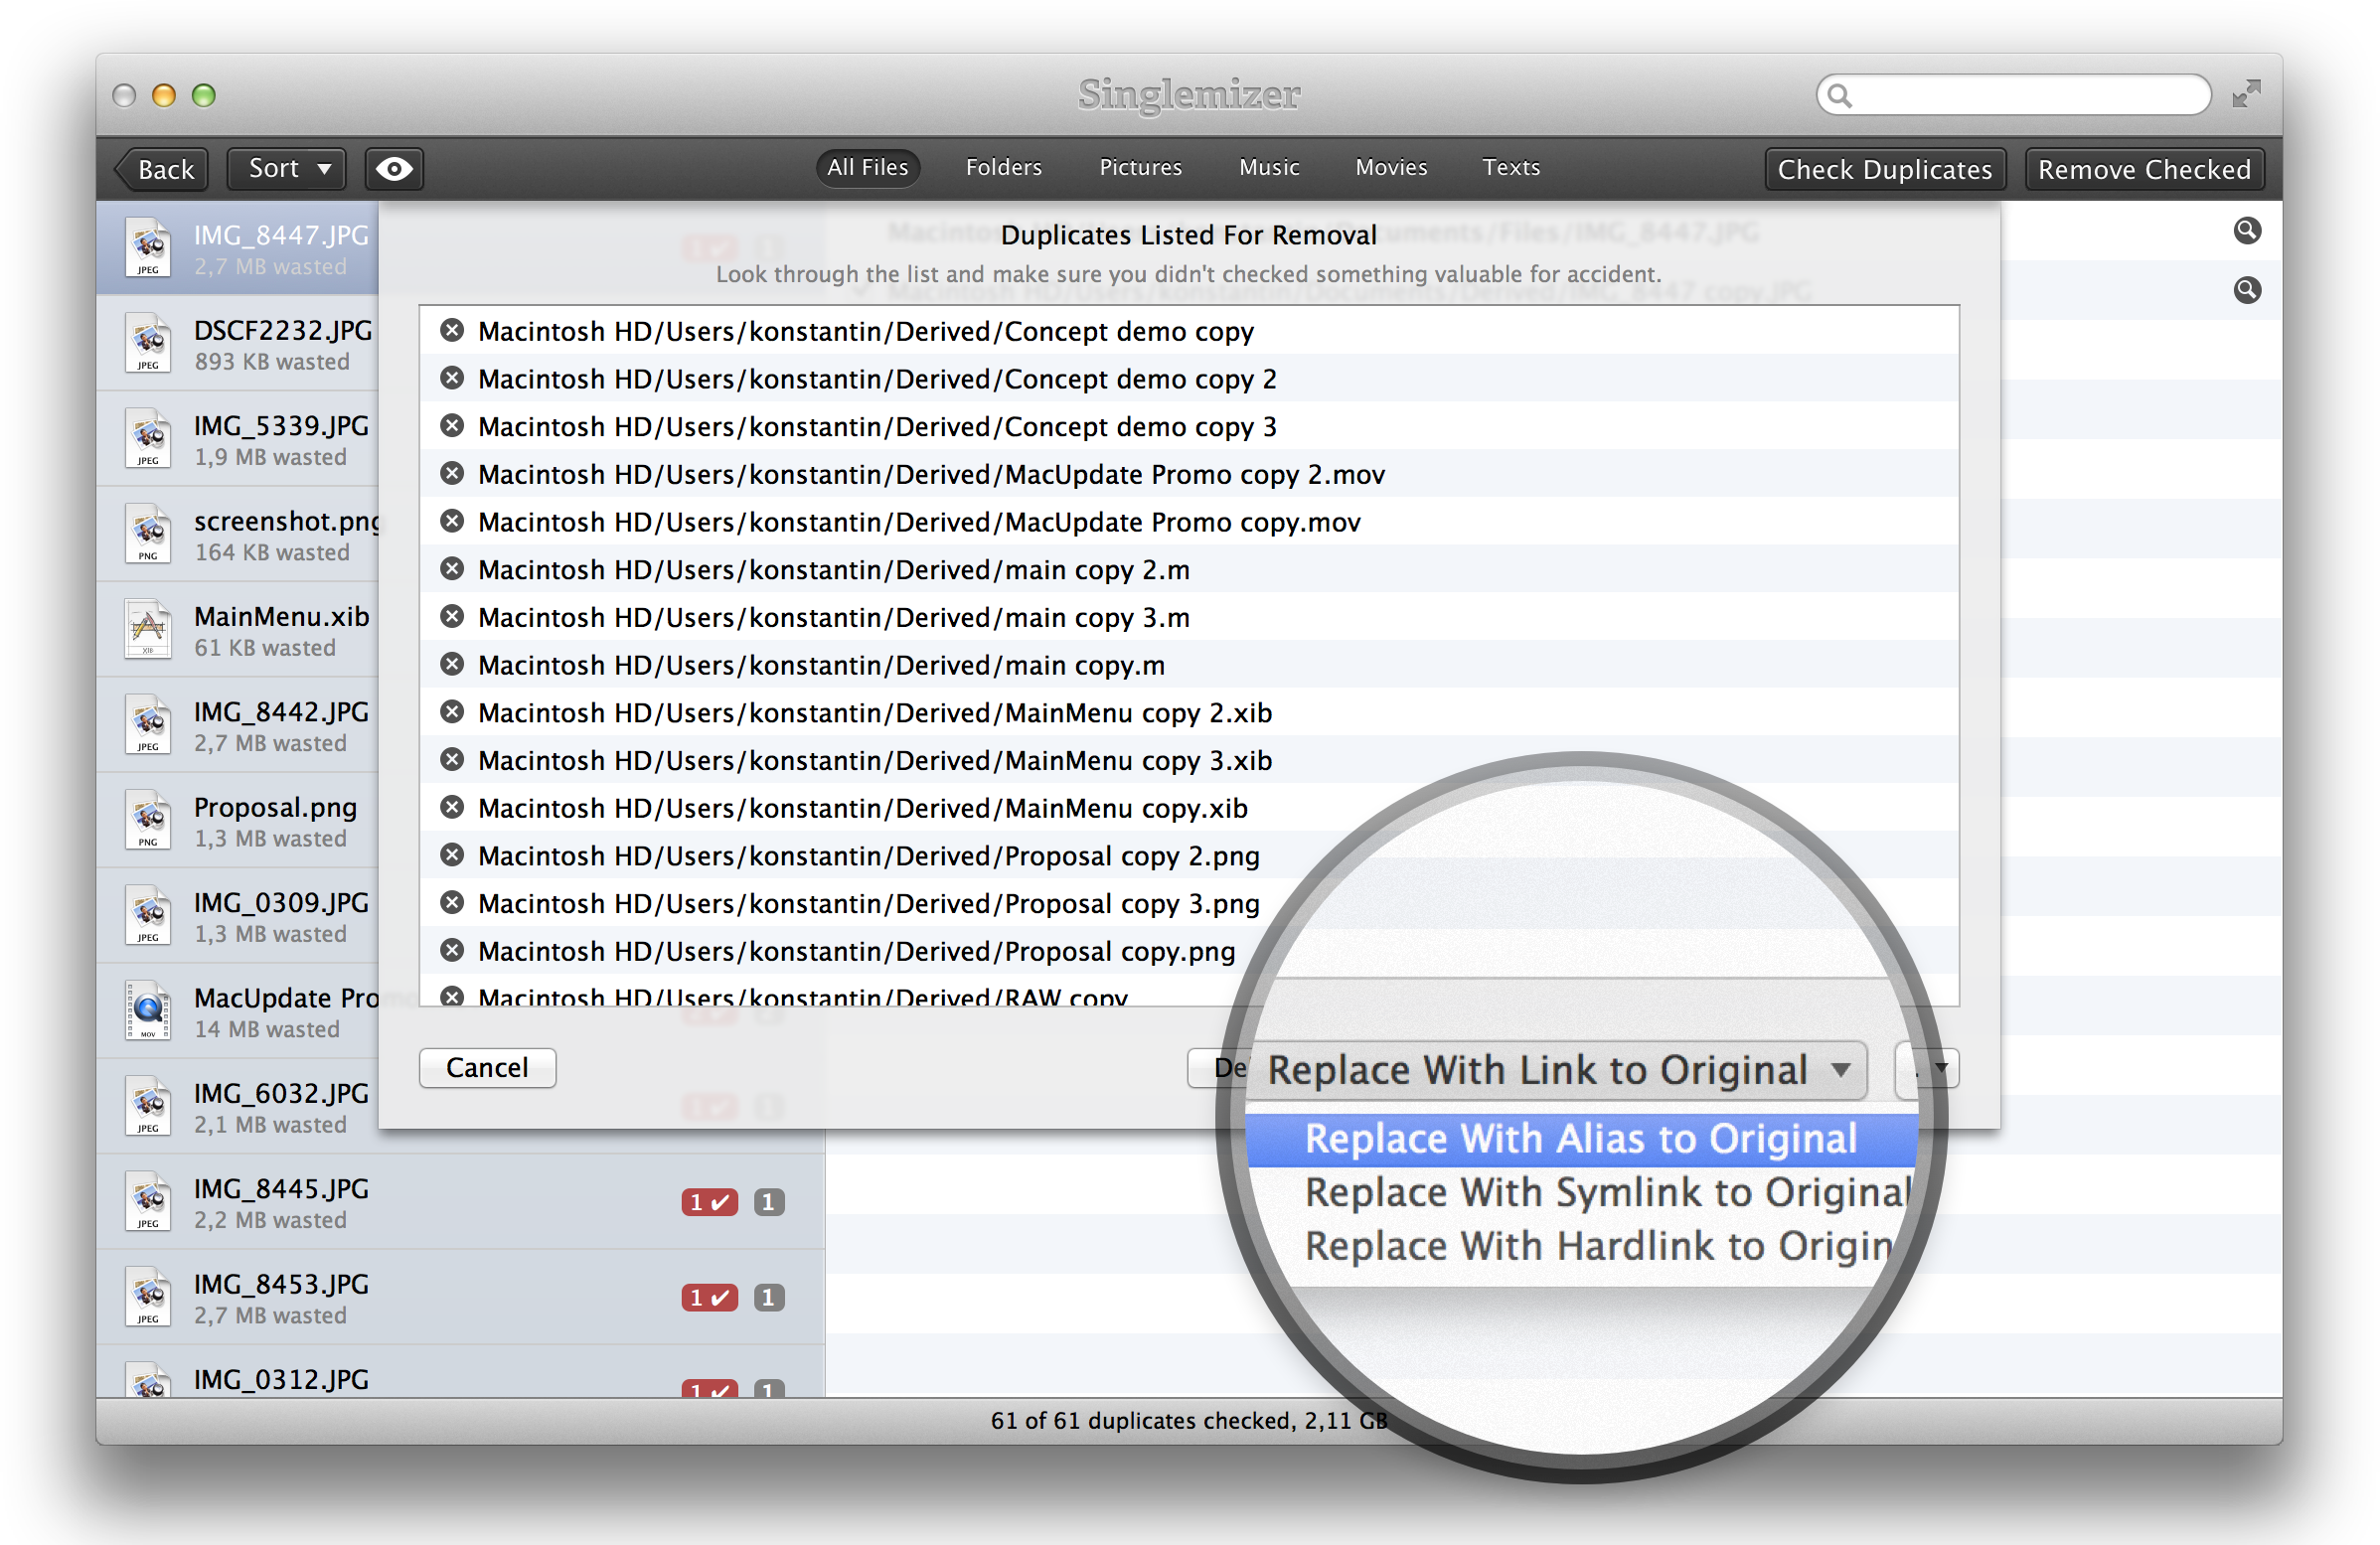Open the small dropdown arrow beside the replace menu

[1928, 1068]
